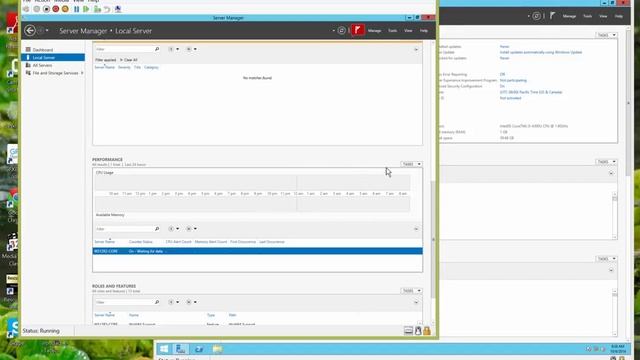Open Manage menu in background Server Manager
Viewport: 640px width, 360px height.
[x=569, y=16]
